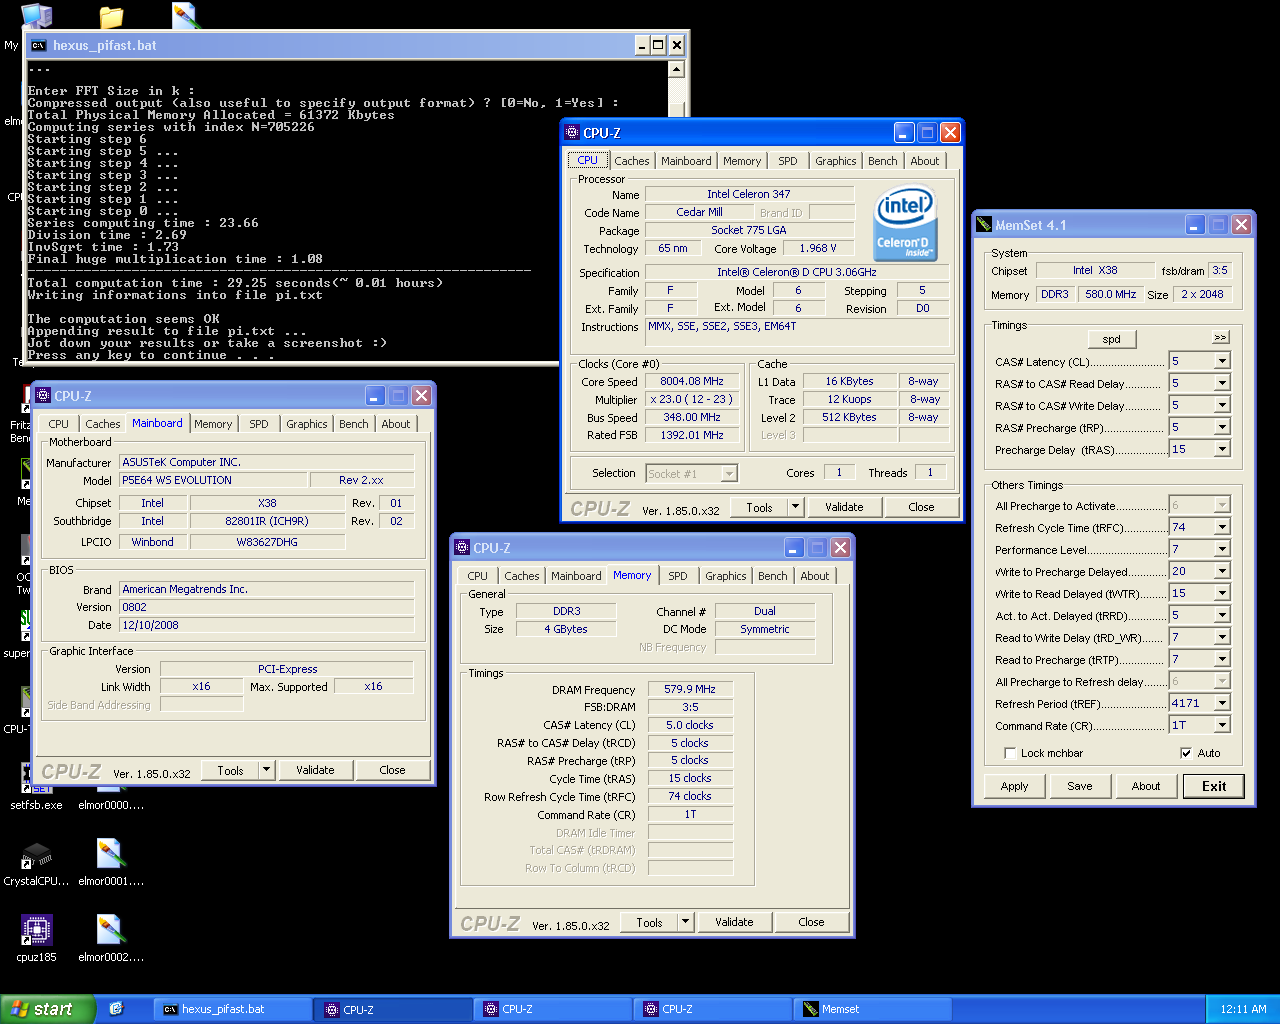Open the CAS# Latency (CL) dropdown
Screen dimensions: 1280x1024
click(1222, 361)
